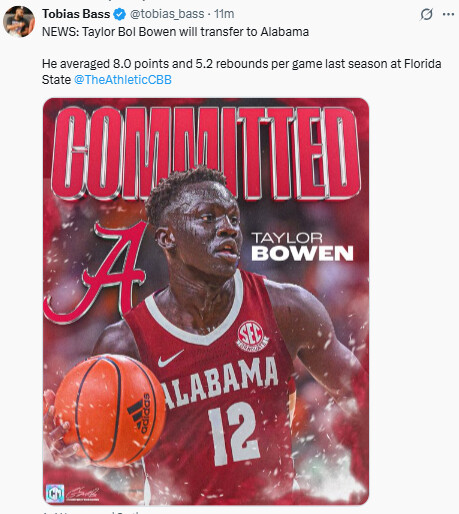Click the TAYLOR BOWEN name label
Viewport: 459px width, 514px height.
click(x=302, y=247)
